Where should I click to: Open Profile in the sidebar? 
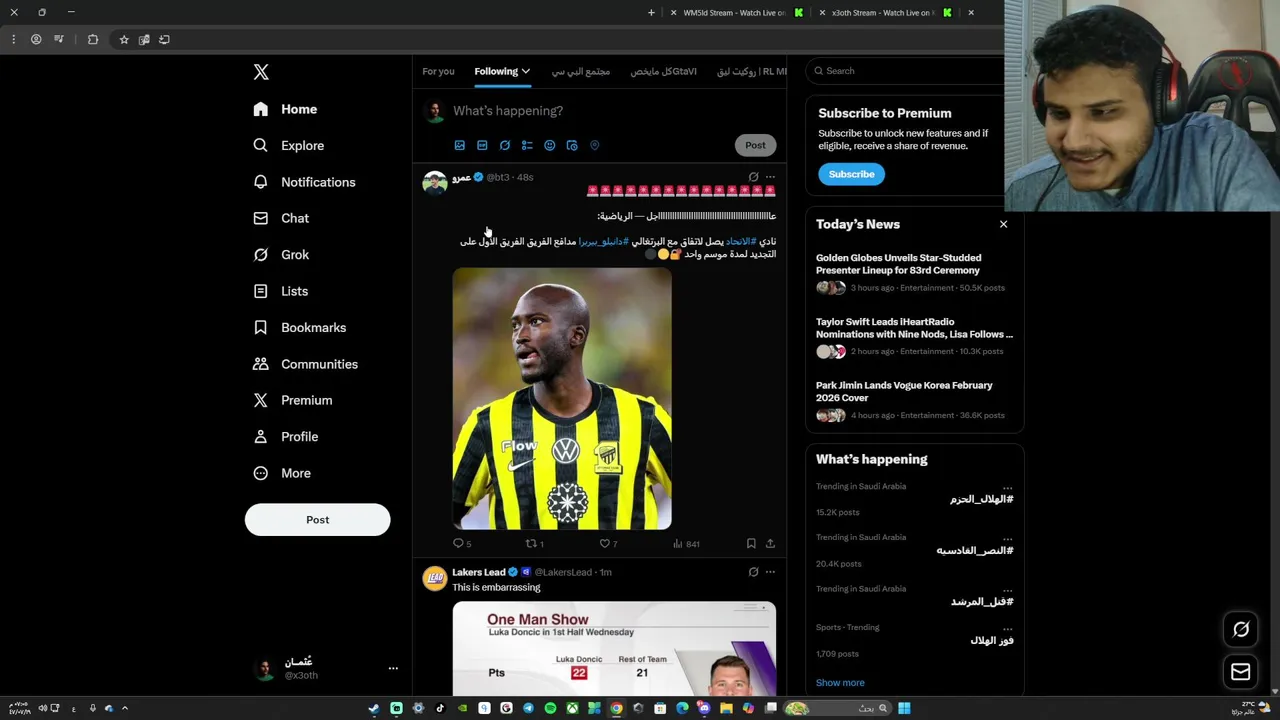[x=286, y=436]
